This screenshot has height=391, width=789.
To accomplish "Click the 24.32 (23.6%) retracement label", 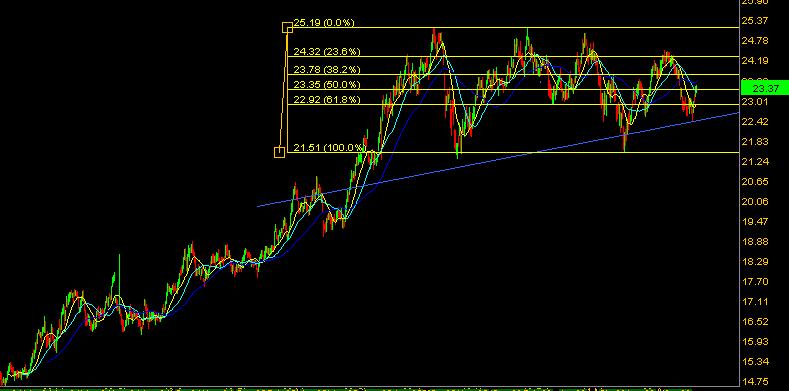I will (327, 51).
